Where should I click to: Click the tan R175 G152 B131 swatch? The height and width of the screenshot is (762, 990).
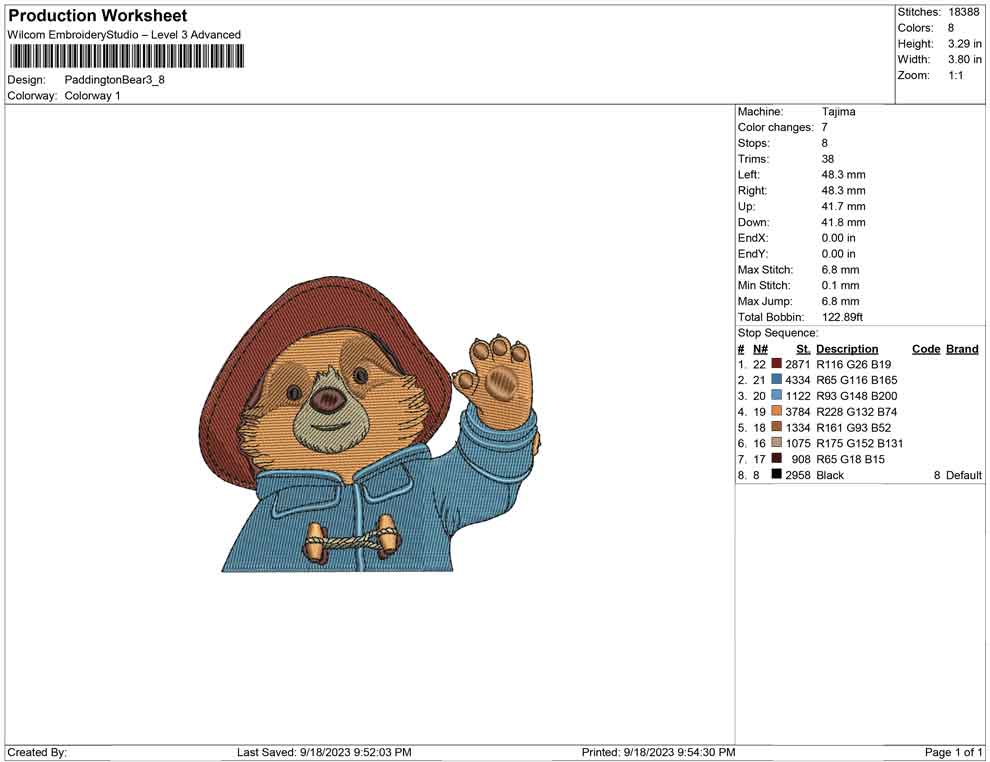tap(777, 443)
